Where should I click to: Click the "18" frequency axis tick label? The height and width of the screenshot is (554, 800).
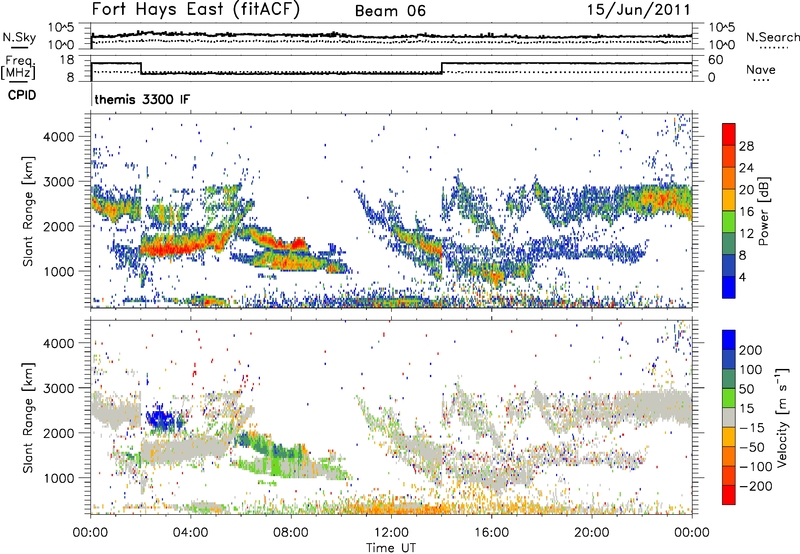point(67,60)
